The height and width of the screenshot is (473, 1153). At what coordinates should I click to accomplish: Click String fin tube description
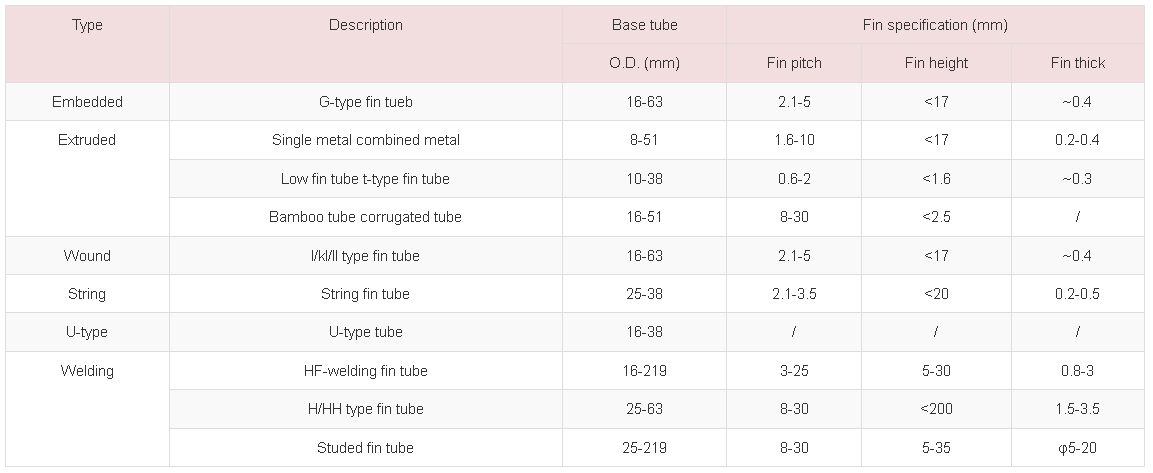pos(365,294)
